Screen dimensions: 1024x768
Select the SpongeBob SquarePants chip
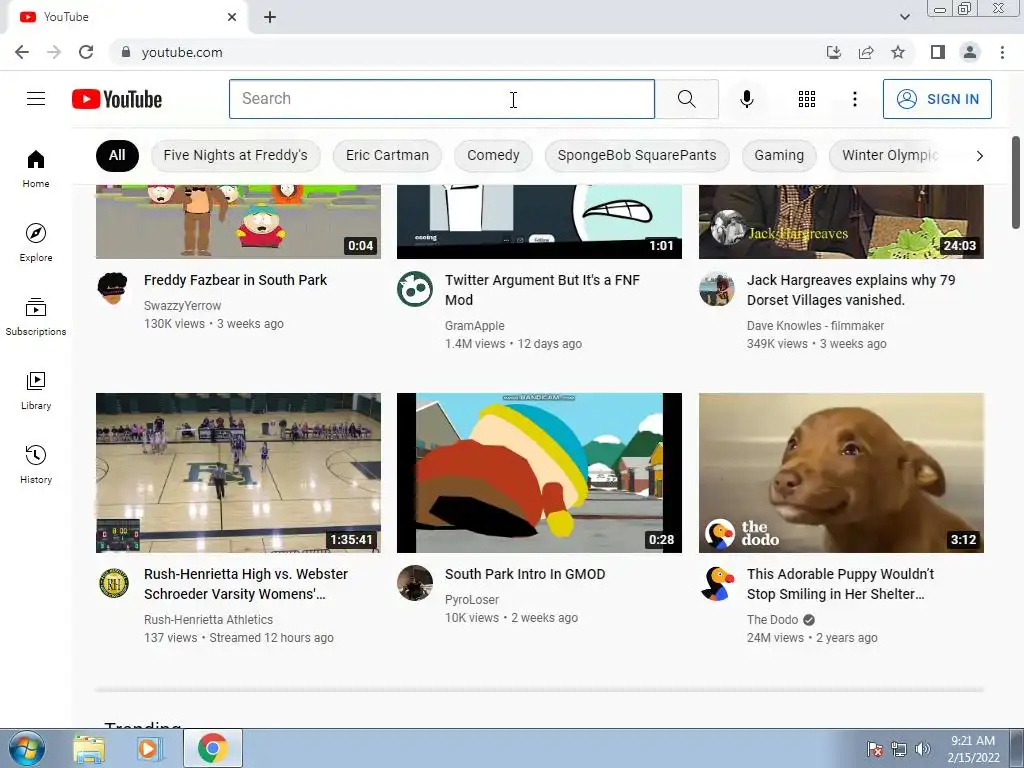(x=637, y=155)
